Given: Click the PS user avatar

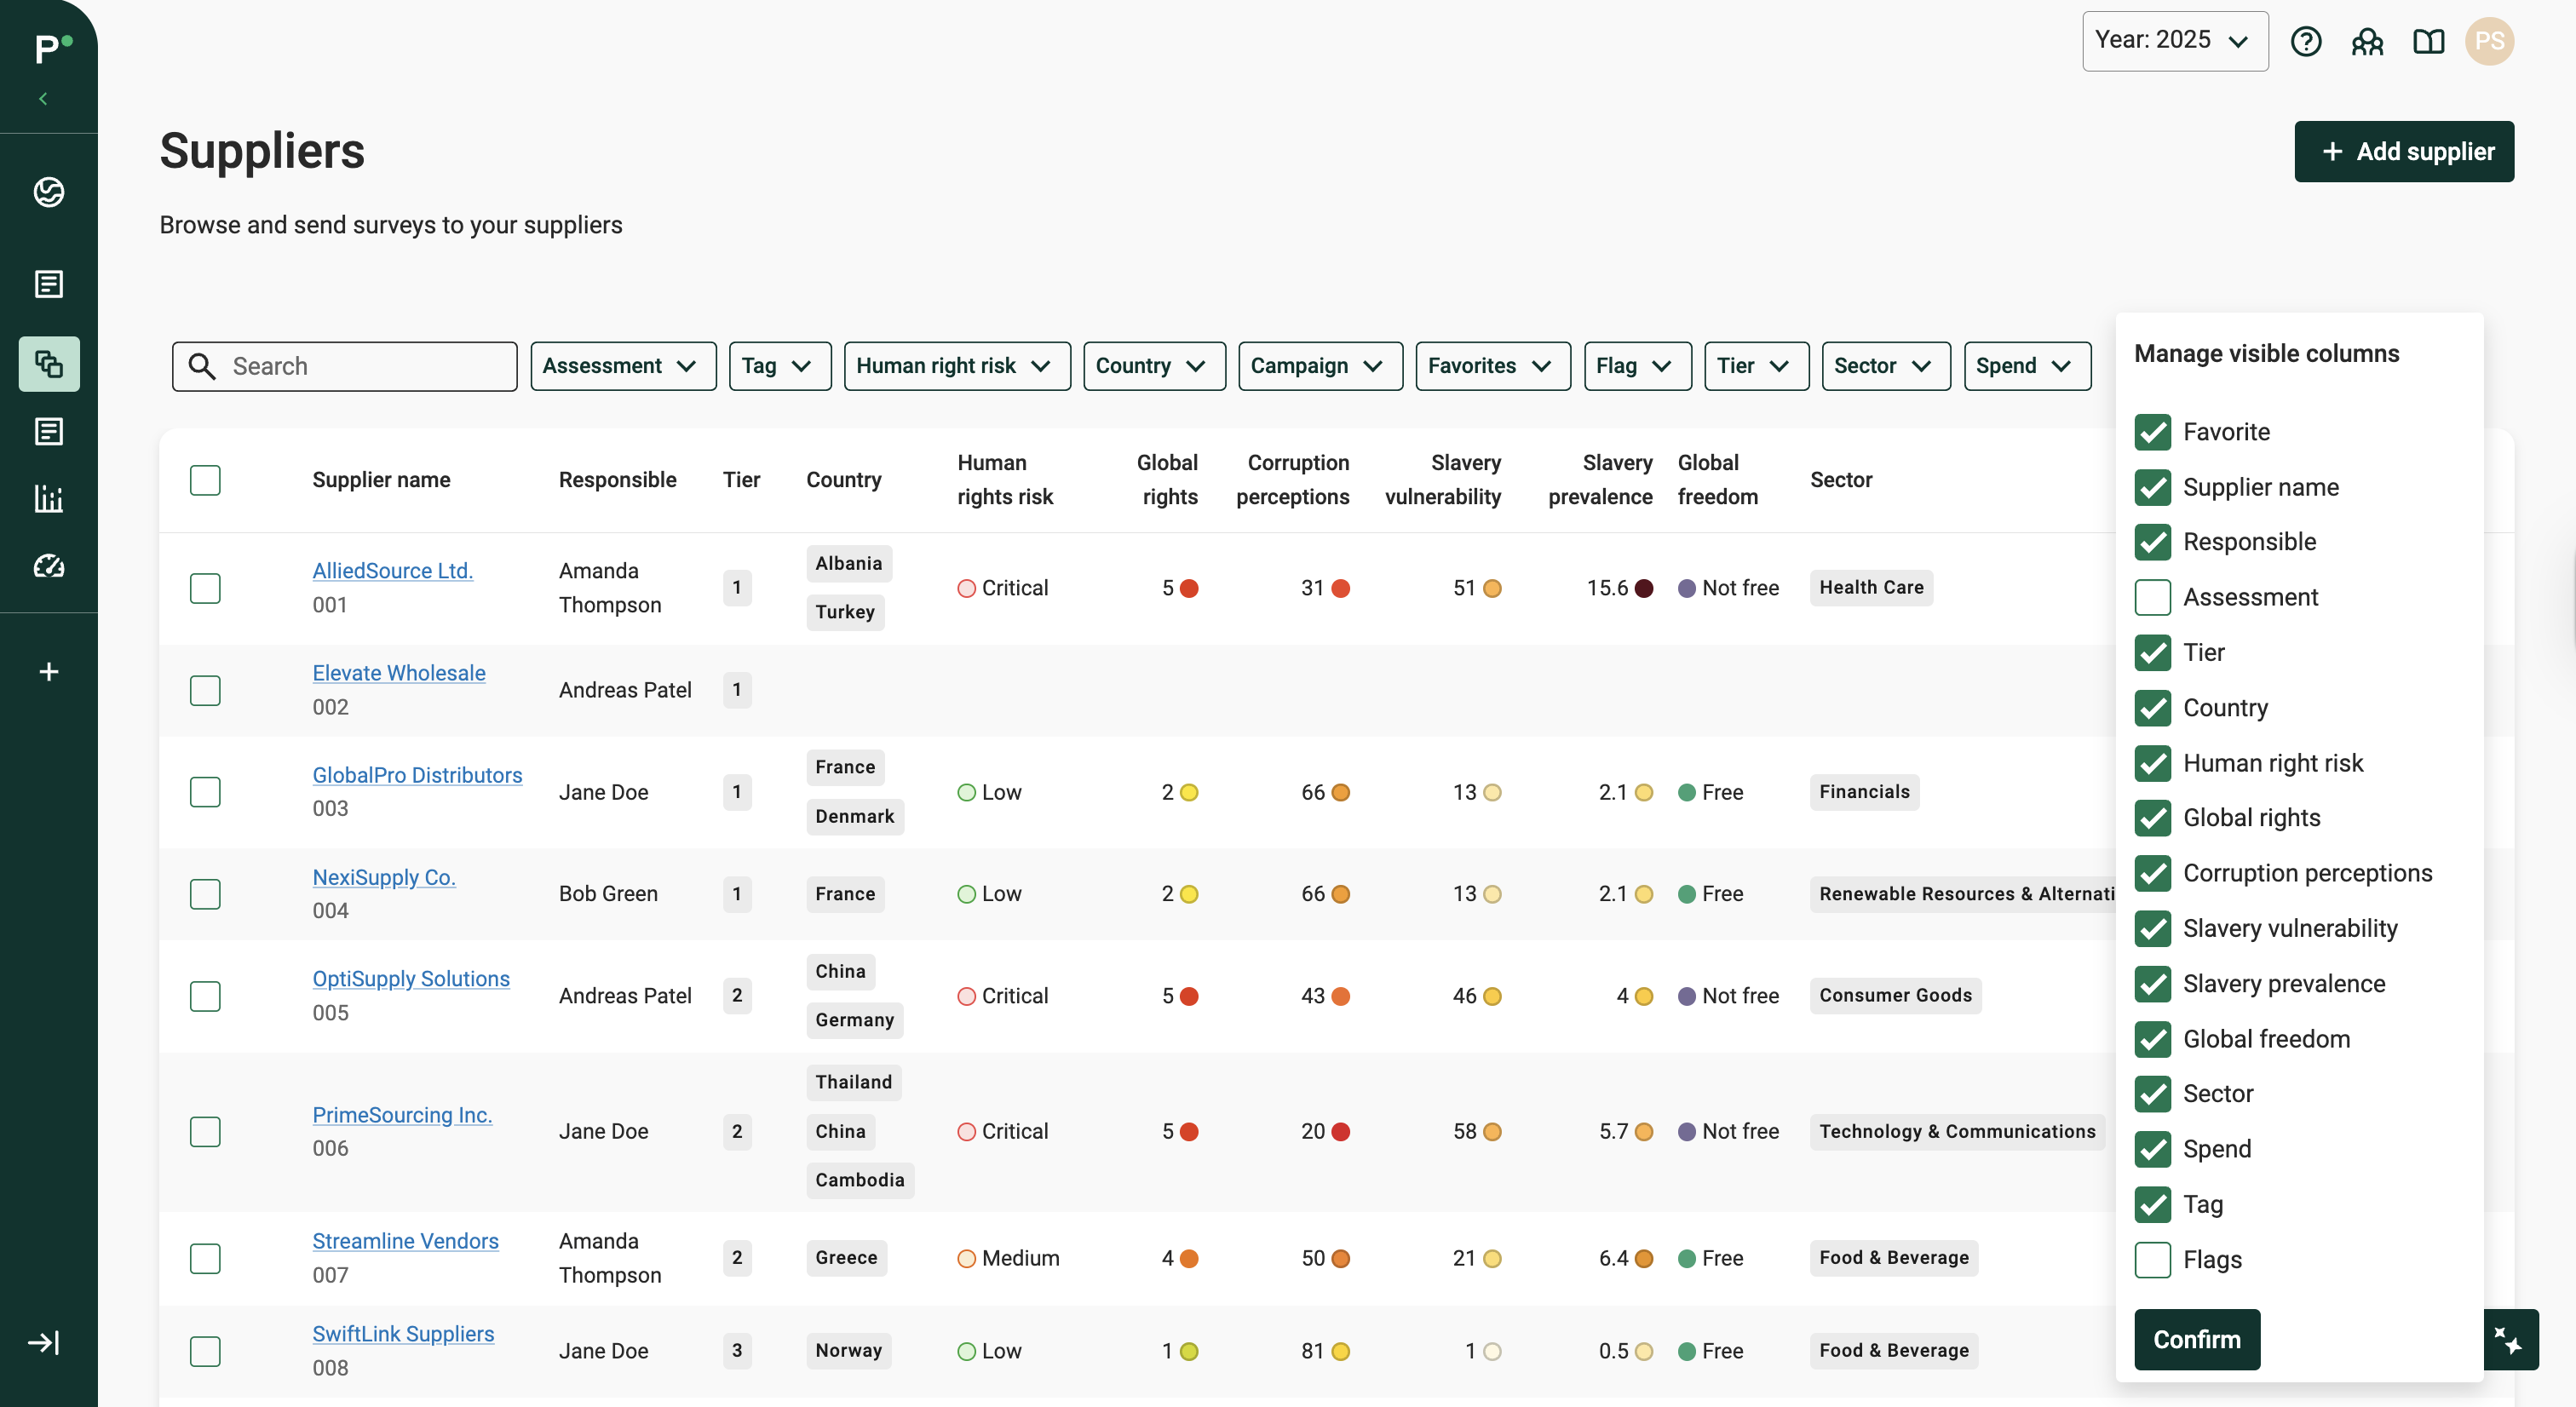Looking at the screenshot, I should tap(2489, 41).
